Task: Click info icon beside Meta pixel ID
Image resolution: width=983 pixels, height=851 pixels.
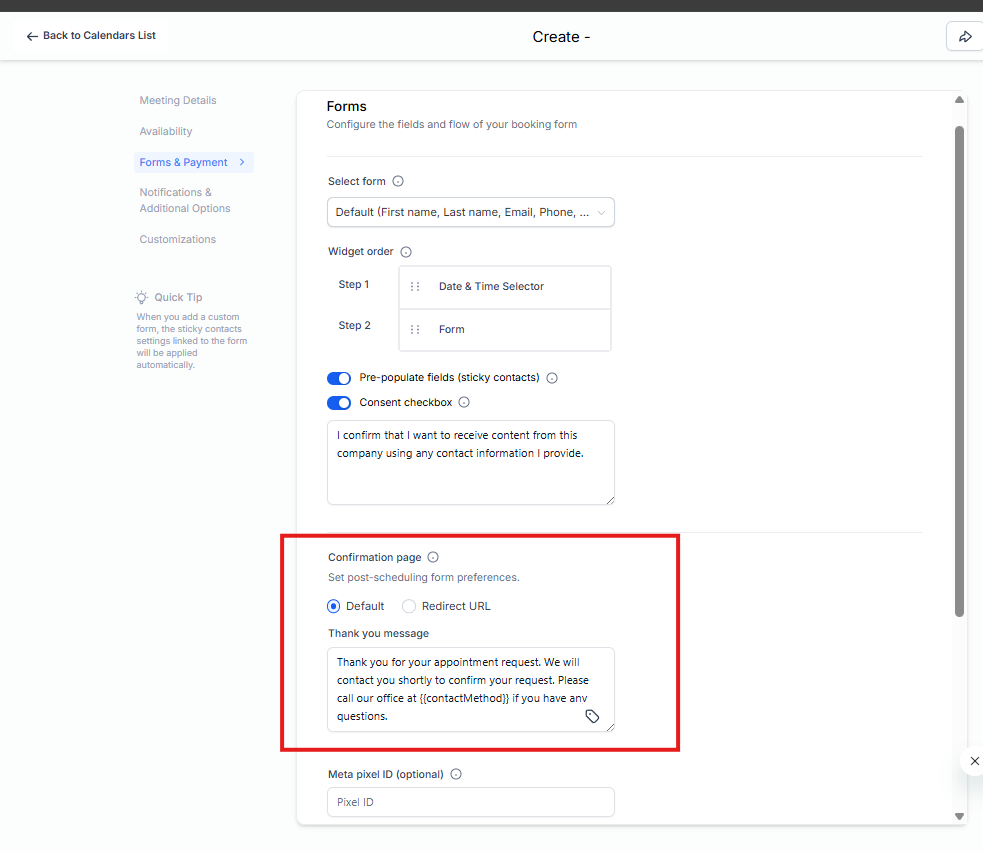Action: [456, 774]
